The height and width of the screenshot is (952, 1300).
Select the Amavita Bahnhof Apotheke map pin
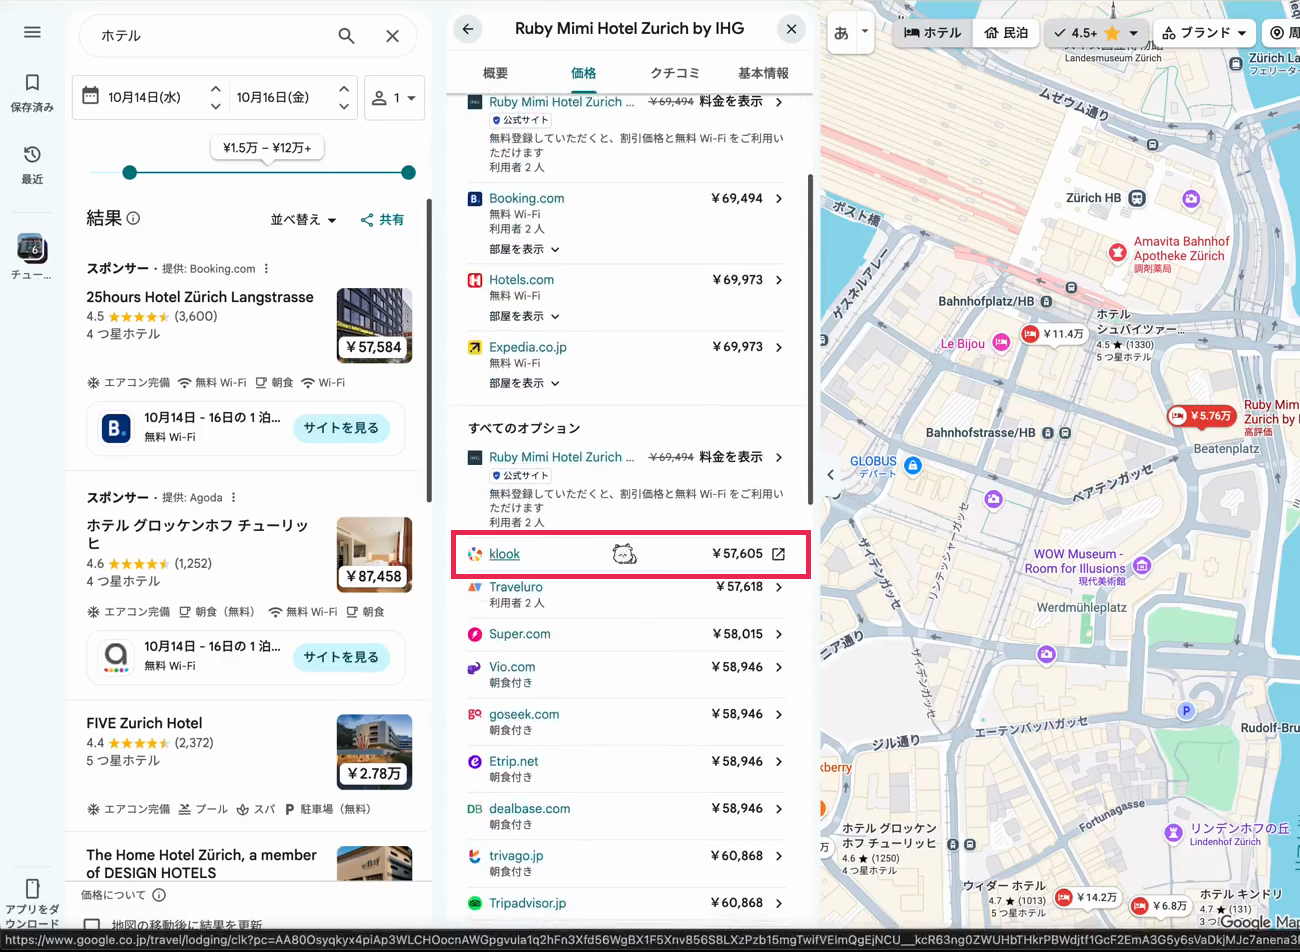(x=1117, y=252)
